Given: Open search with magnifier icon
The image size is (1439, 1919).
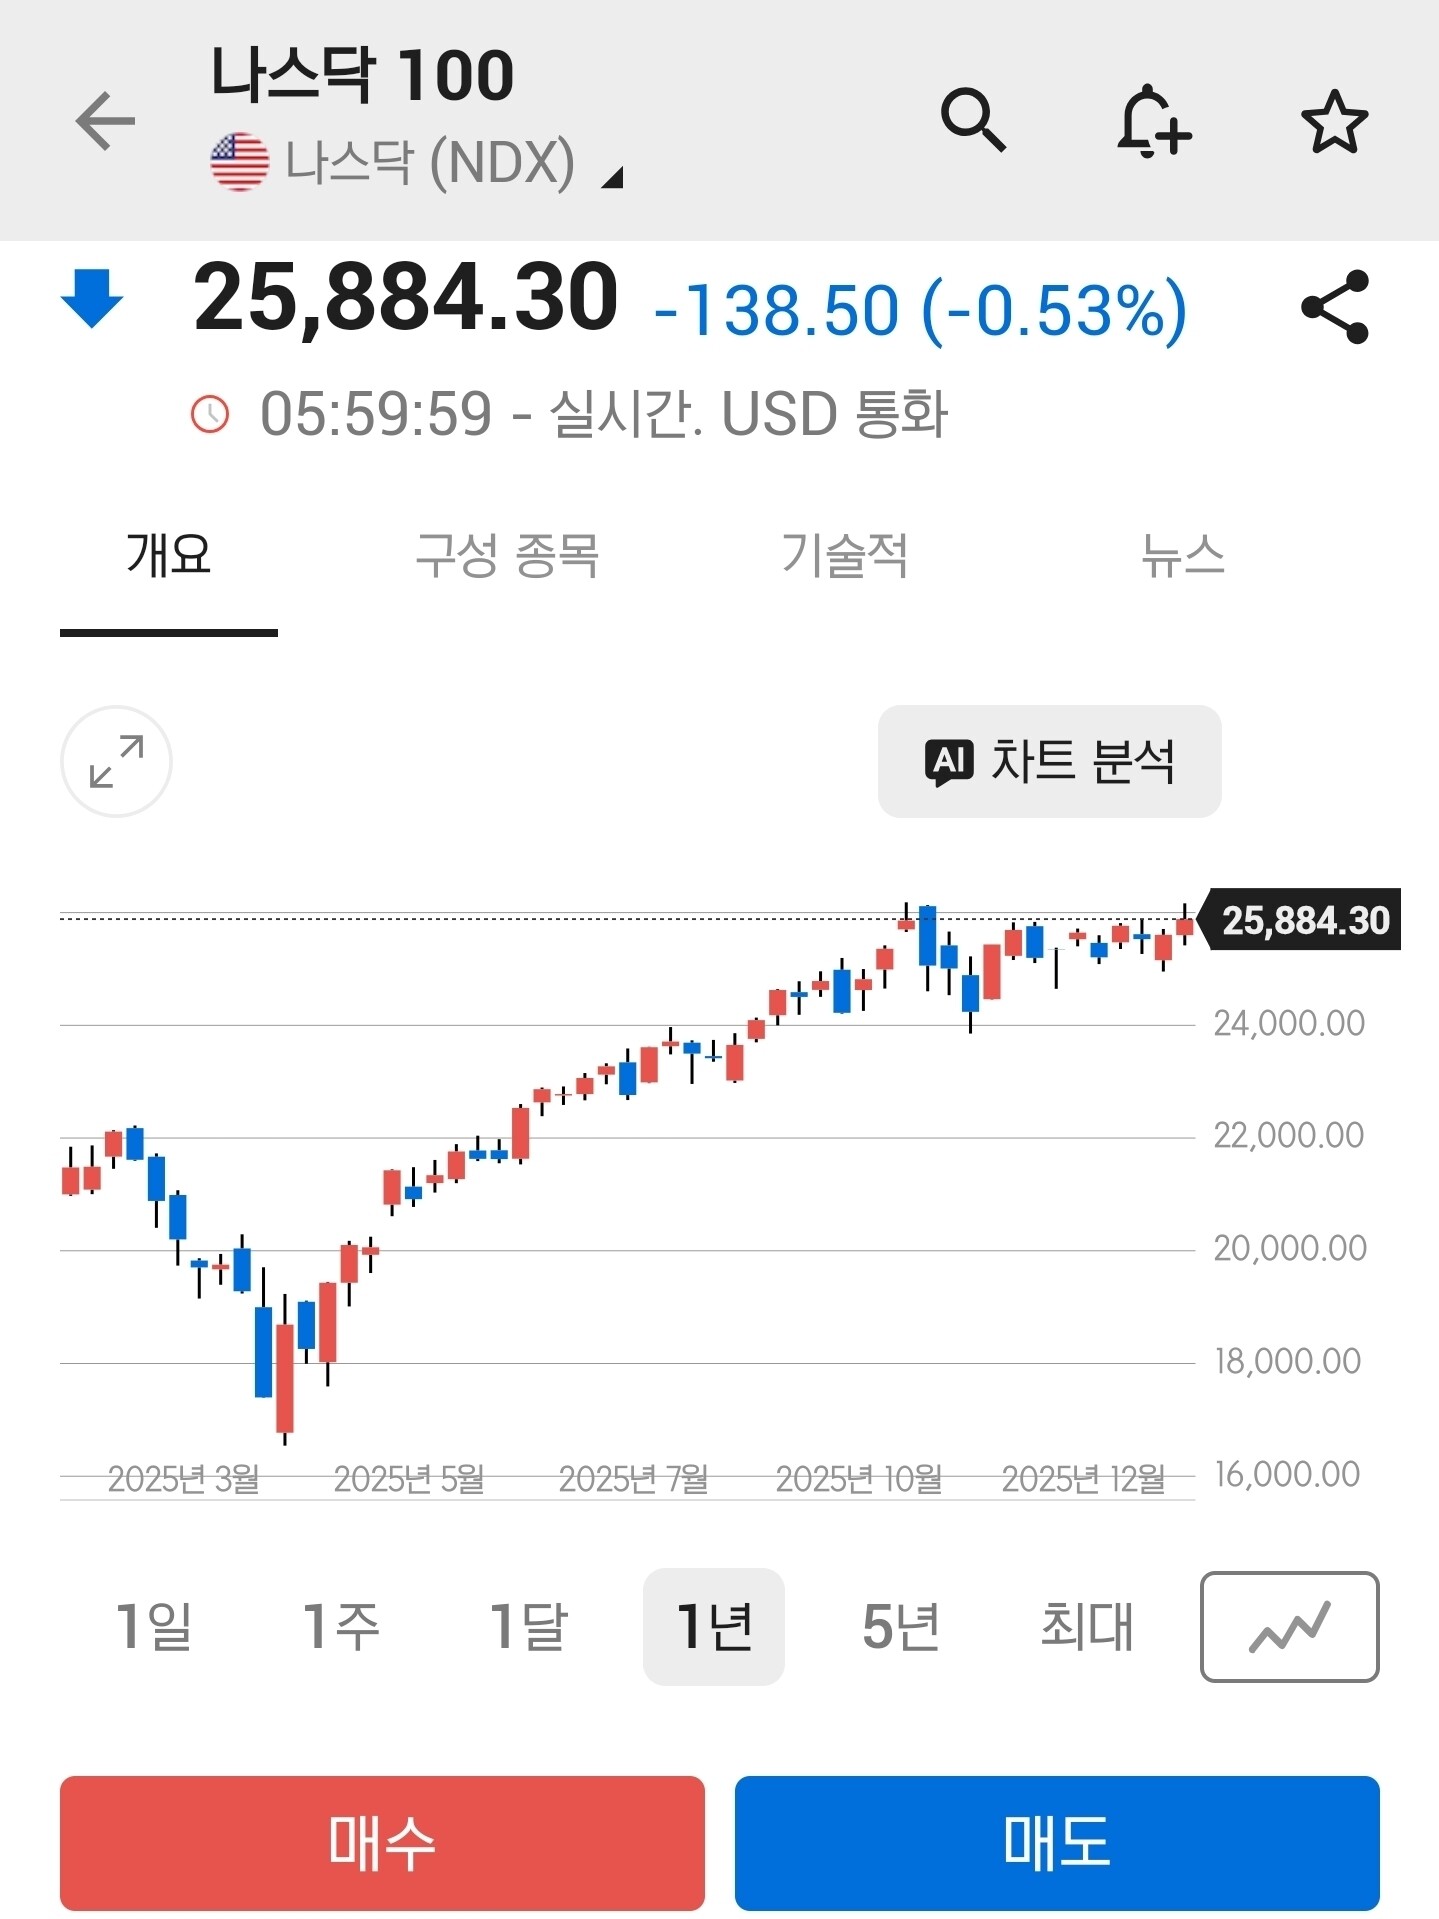Looking at the screenshot, I should (x=973, y=120).
